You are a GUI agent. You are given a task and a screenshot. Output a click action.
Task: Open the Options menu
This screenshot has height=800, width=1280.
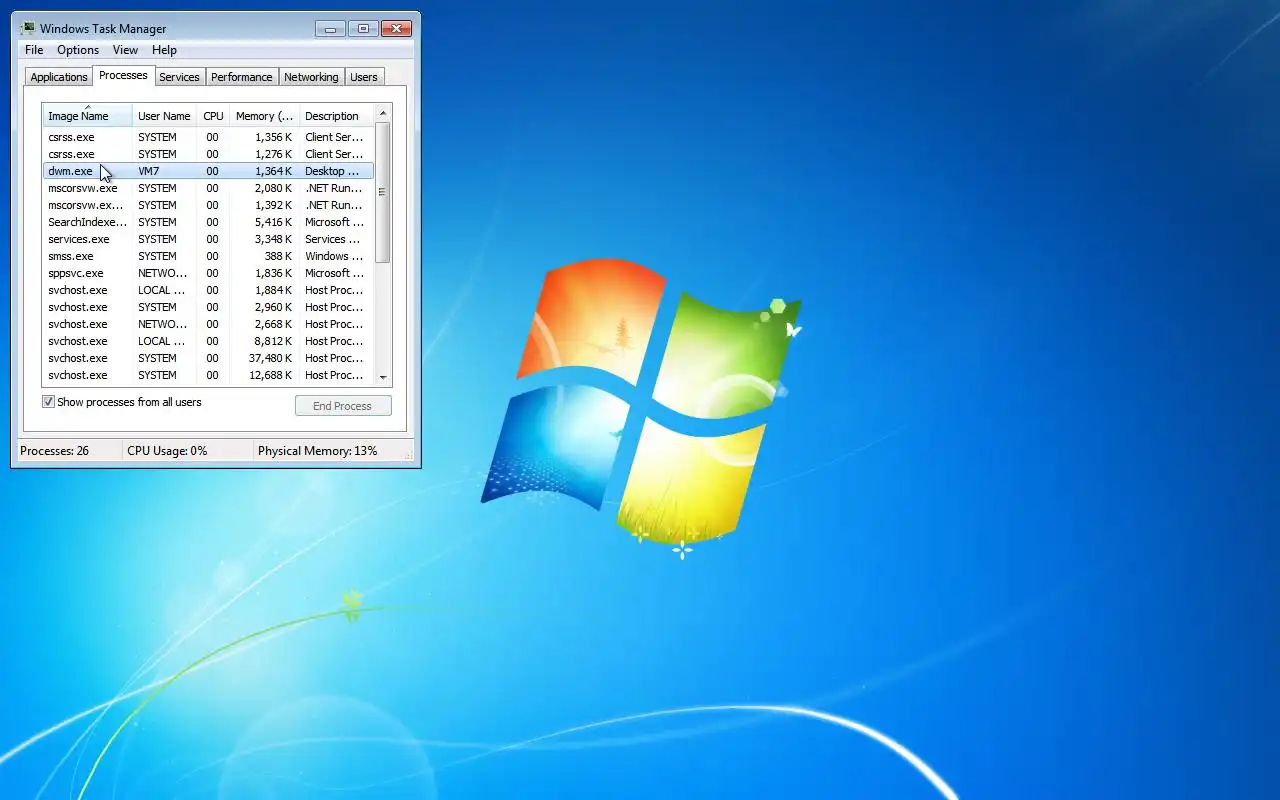(x=78, y=50)
